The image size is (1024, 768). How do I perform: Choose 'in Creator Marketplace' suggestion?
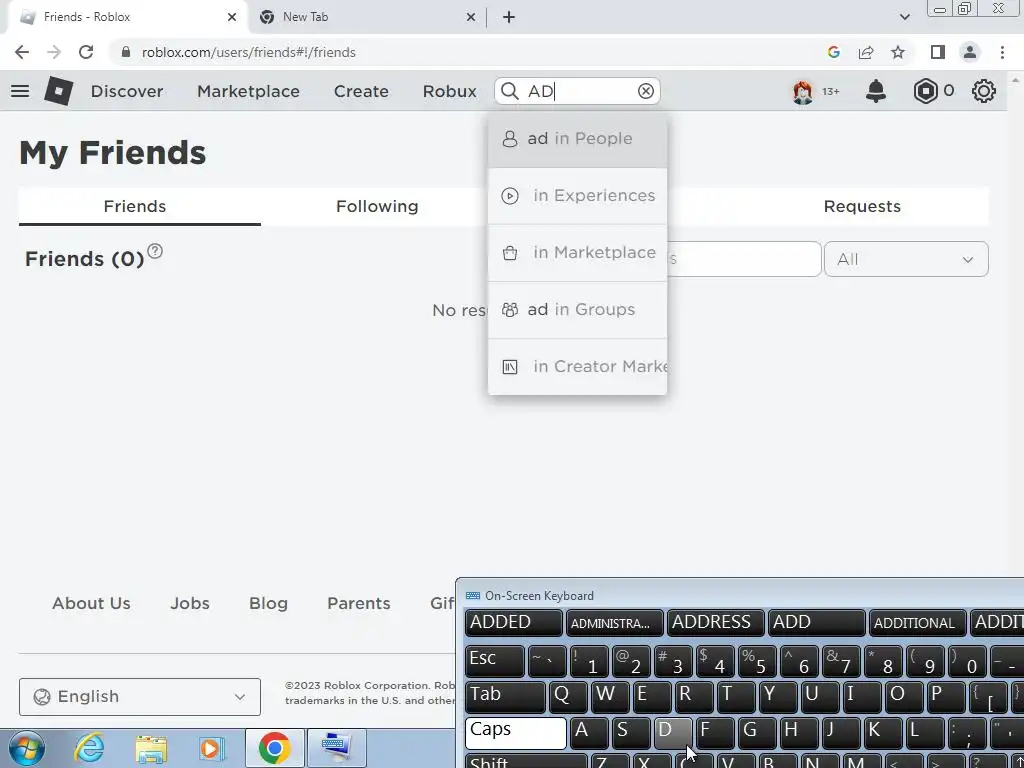click(x=577, y=366)
